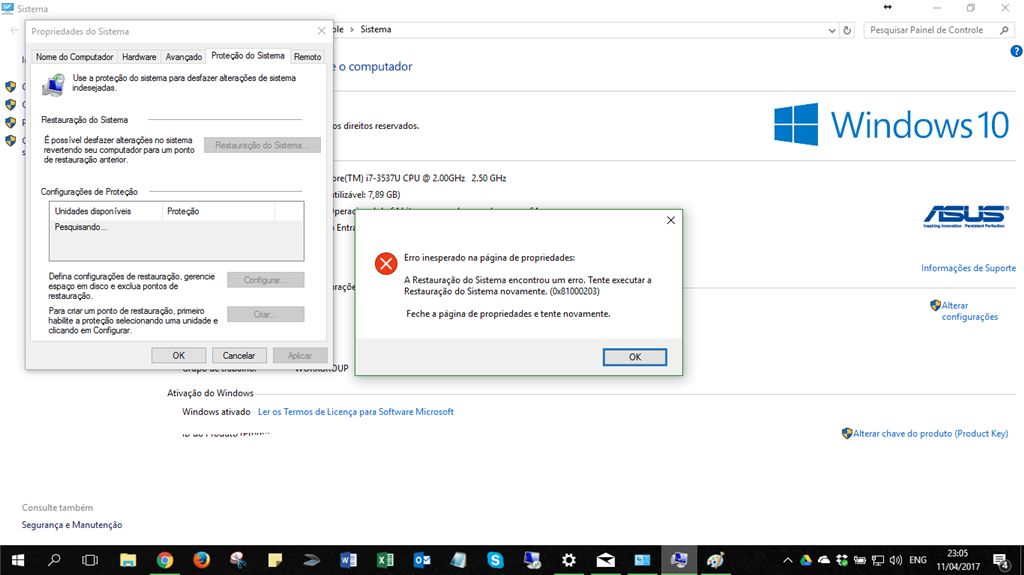Click the ENG language indicator

[918, 560]
